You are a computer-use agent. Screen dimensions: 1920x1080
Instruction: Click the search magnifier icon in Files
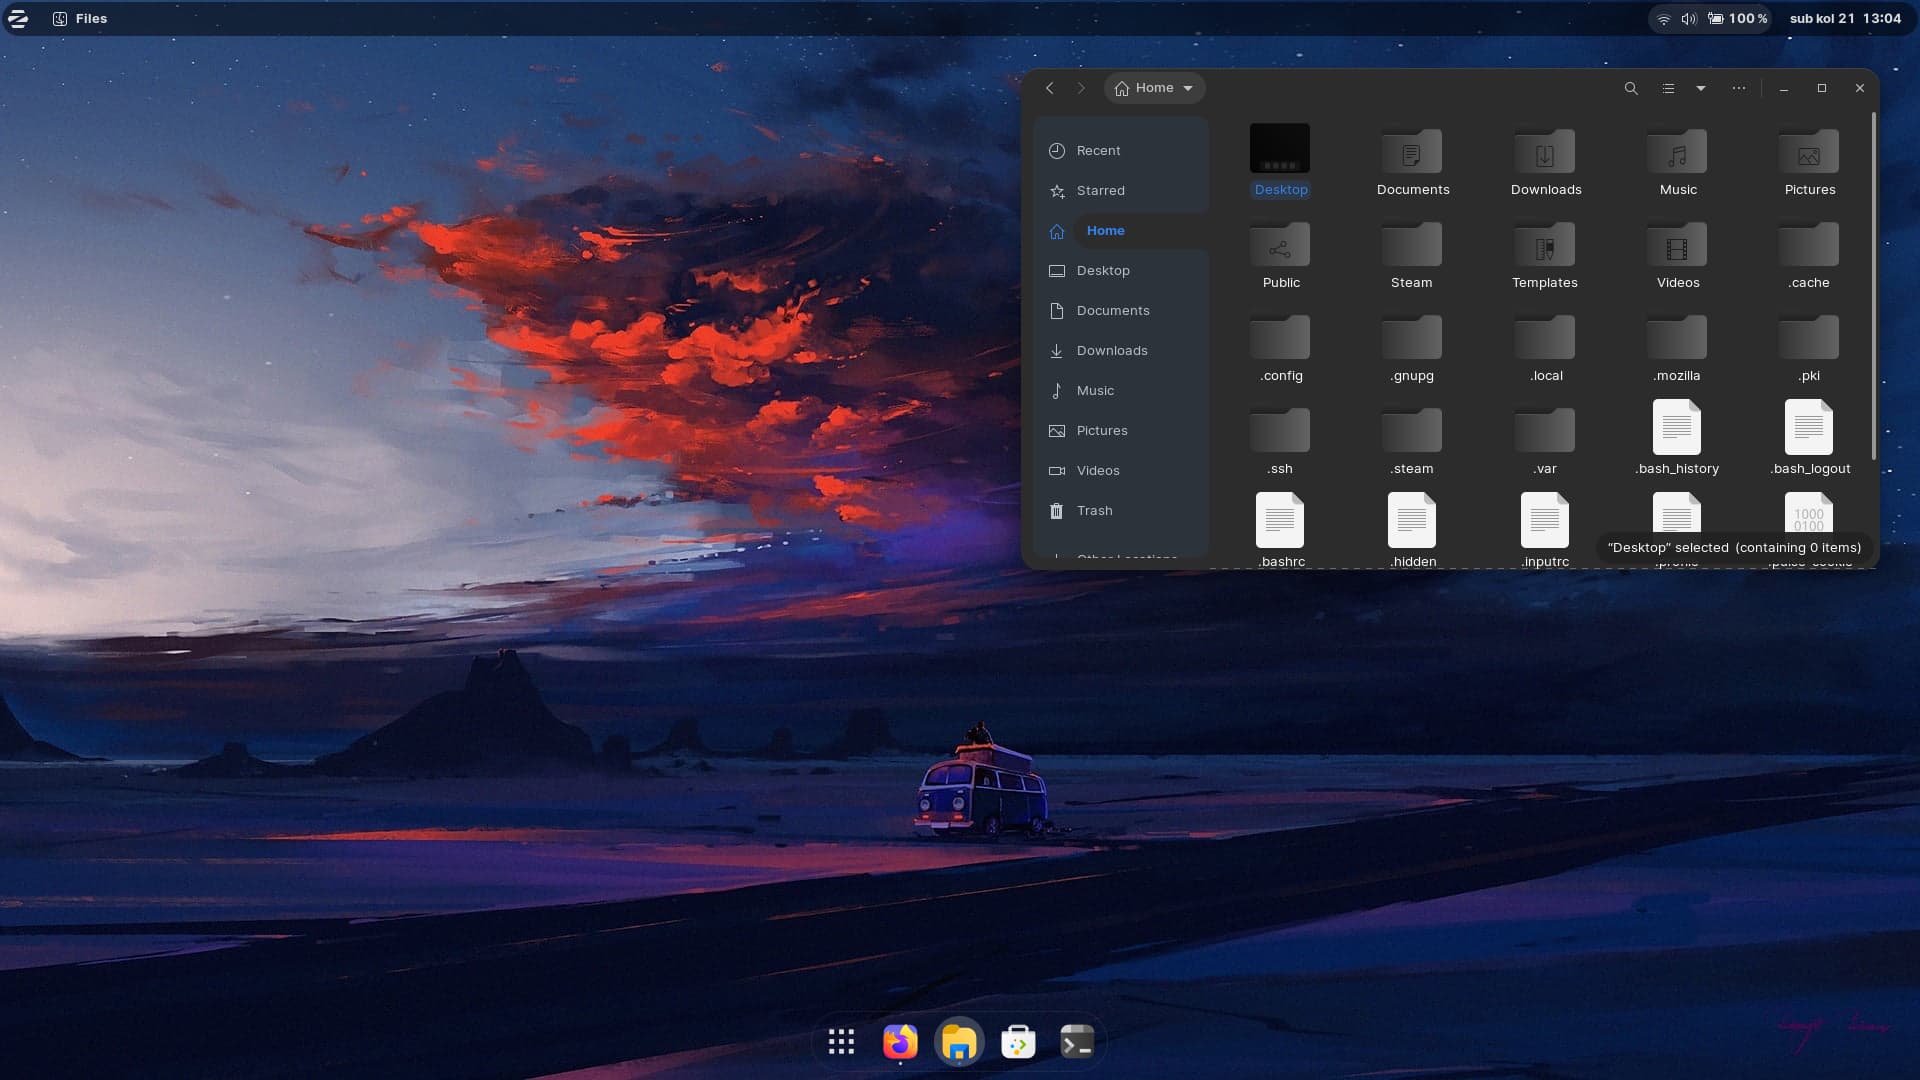point(1631,88)
